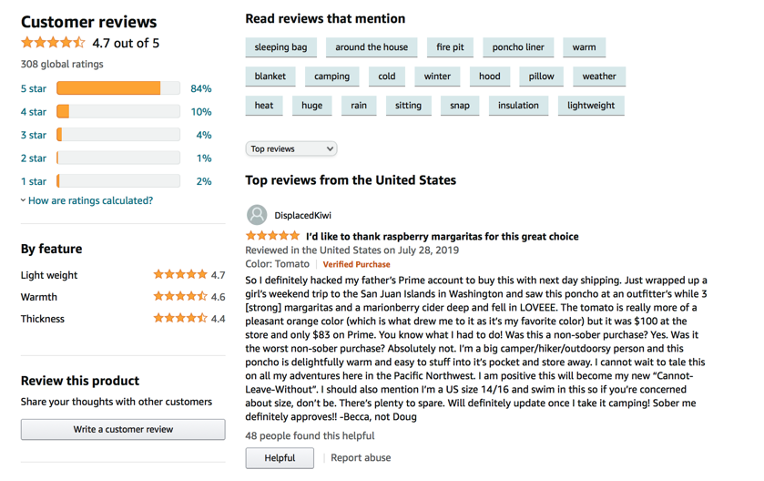Filter reviews by 5 star link
Viewport: 764px width, 481px height.
pyautogui.click(x=34, y=89)
